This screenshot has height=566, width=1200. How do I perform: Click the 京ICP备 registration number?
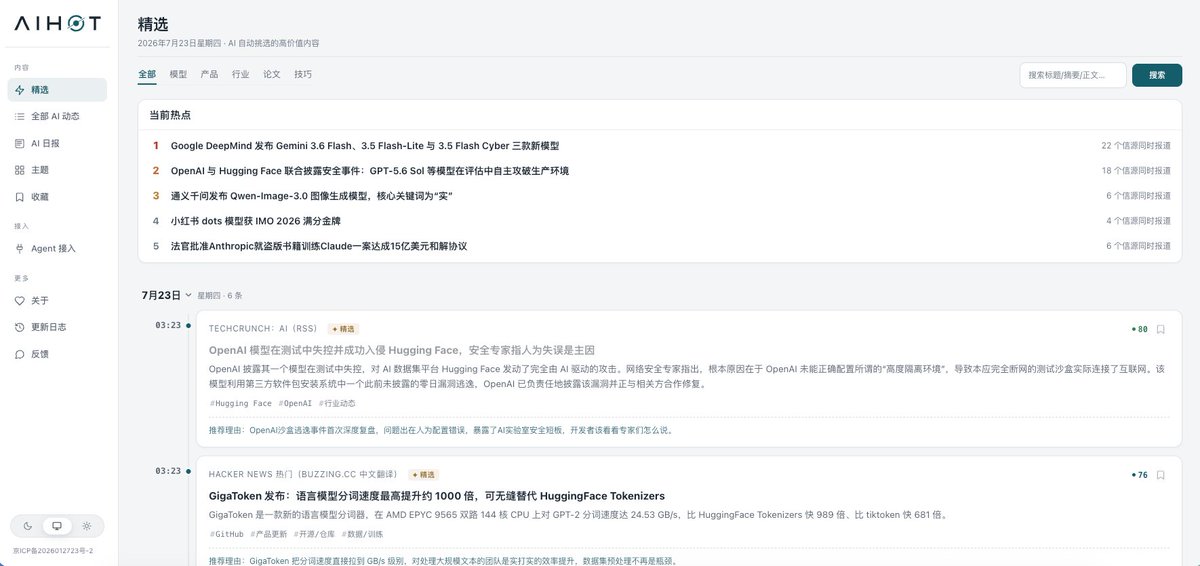tap(53, 550)
